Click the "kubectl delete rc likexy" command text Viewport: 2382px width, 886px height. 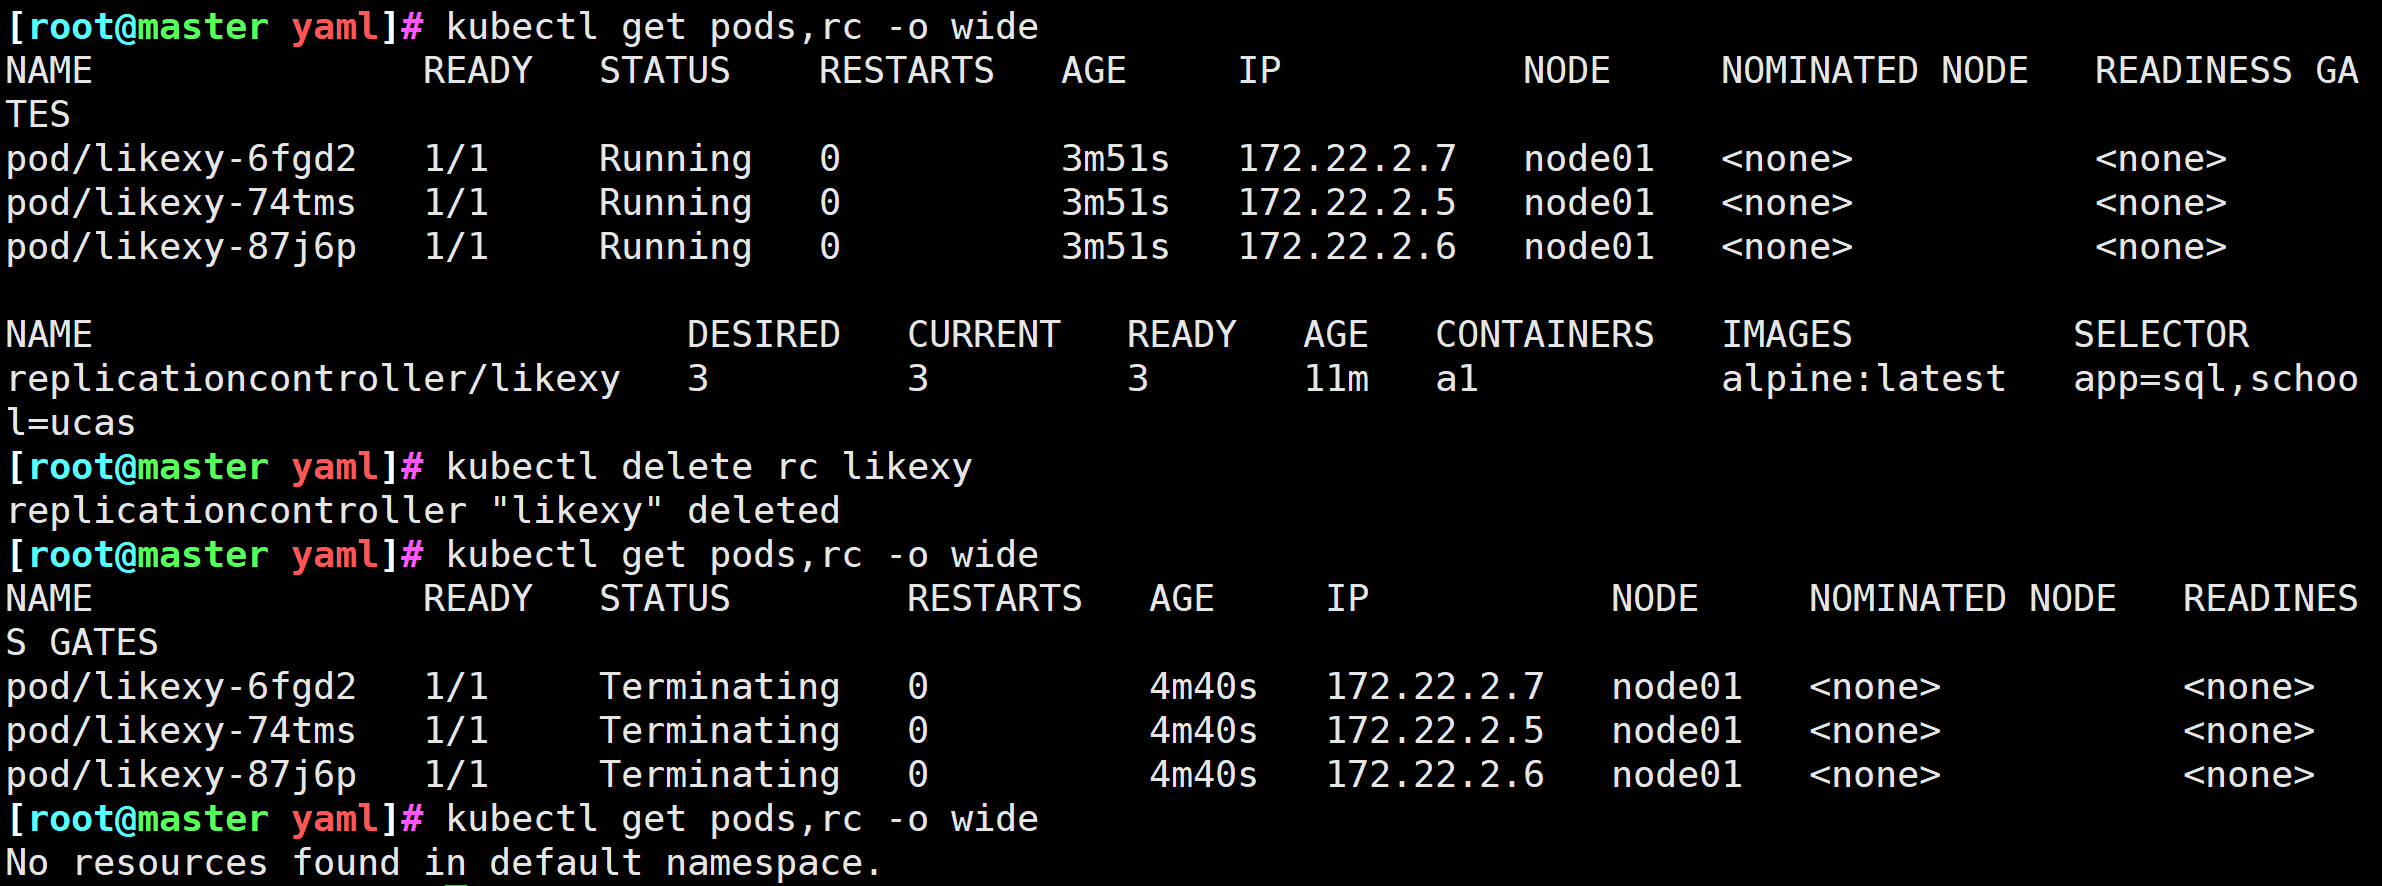tap(708, 467)
